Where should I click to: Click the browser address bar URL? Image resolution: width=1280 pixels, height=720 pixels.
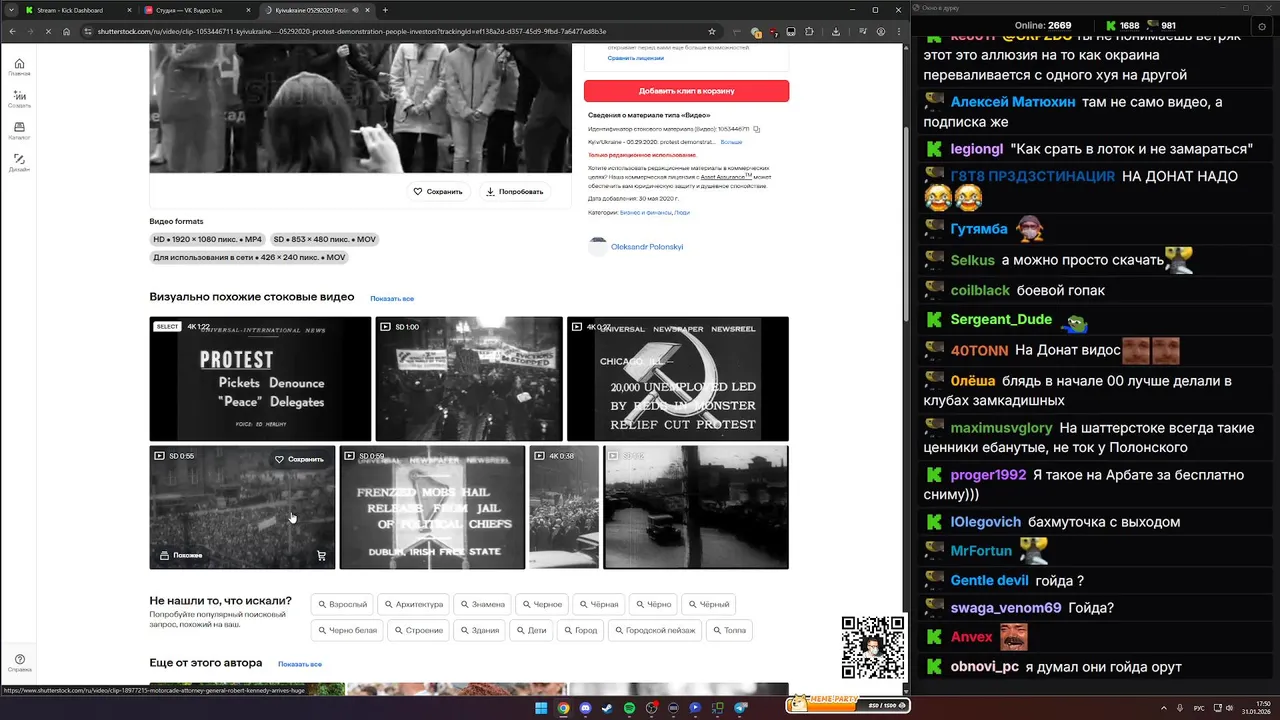[x=352, y=31]
